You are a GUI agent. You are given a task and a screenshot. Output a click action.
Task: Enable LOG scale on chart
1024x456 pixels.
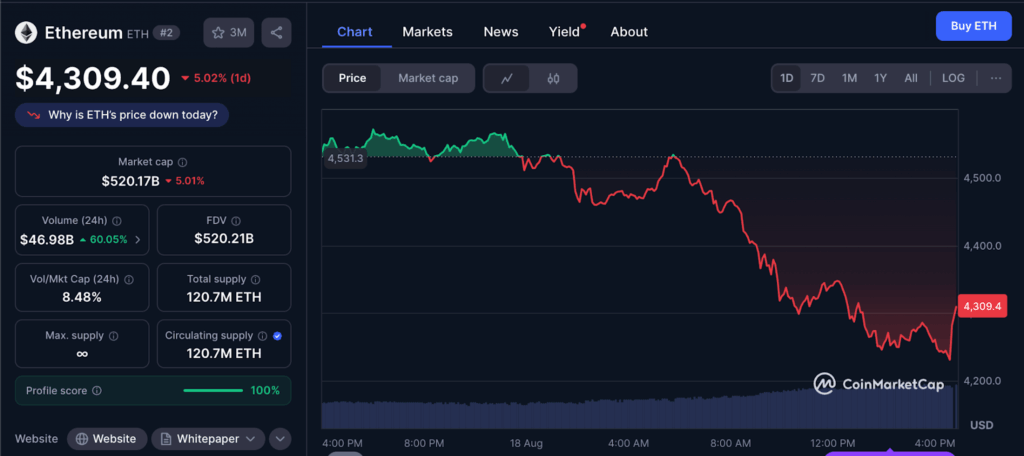coord(953,78)
